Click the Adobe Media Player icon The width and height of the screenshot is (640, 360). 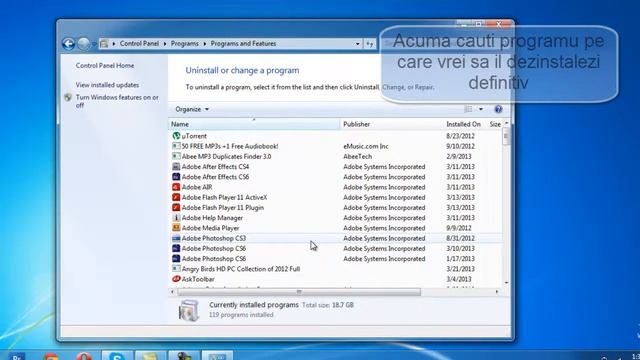pos(176,228)
